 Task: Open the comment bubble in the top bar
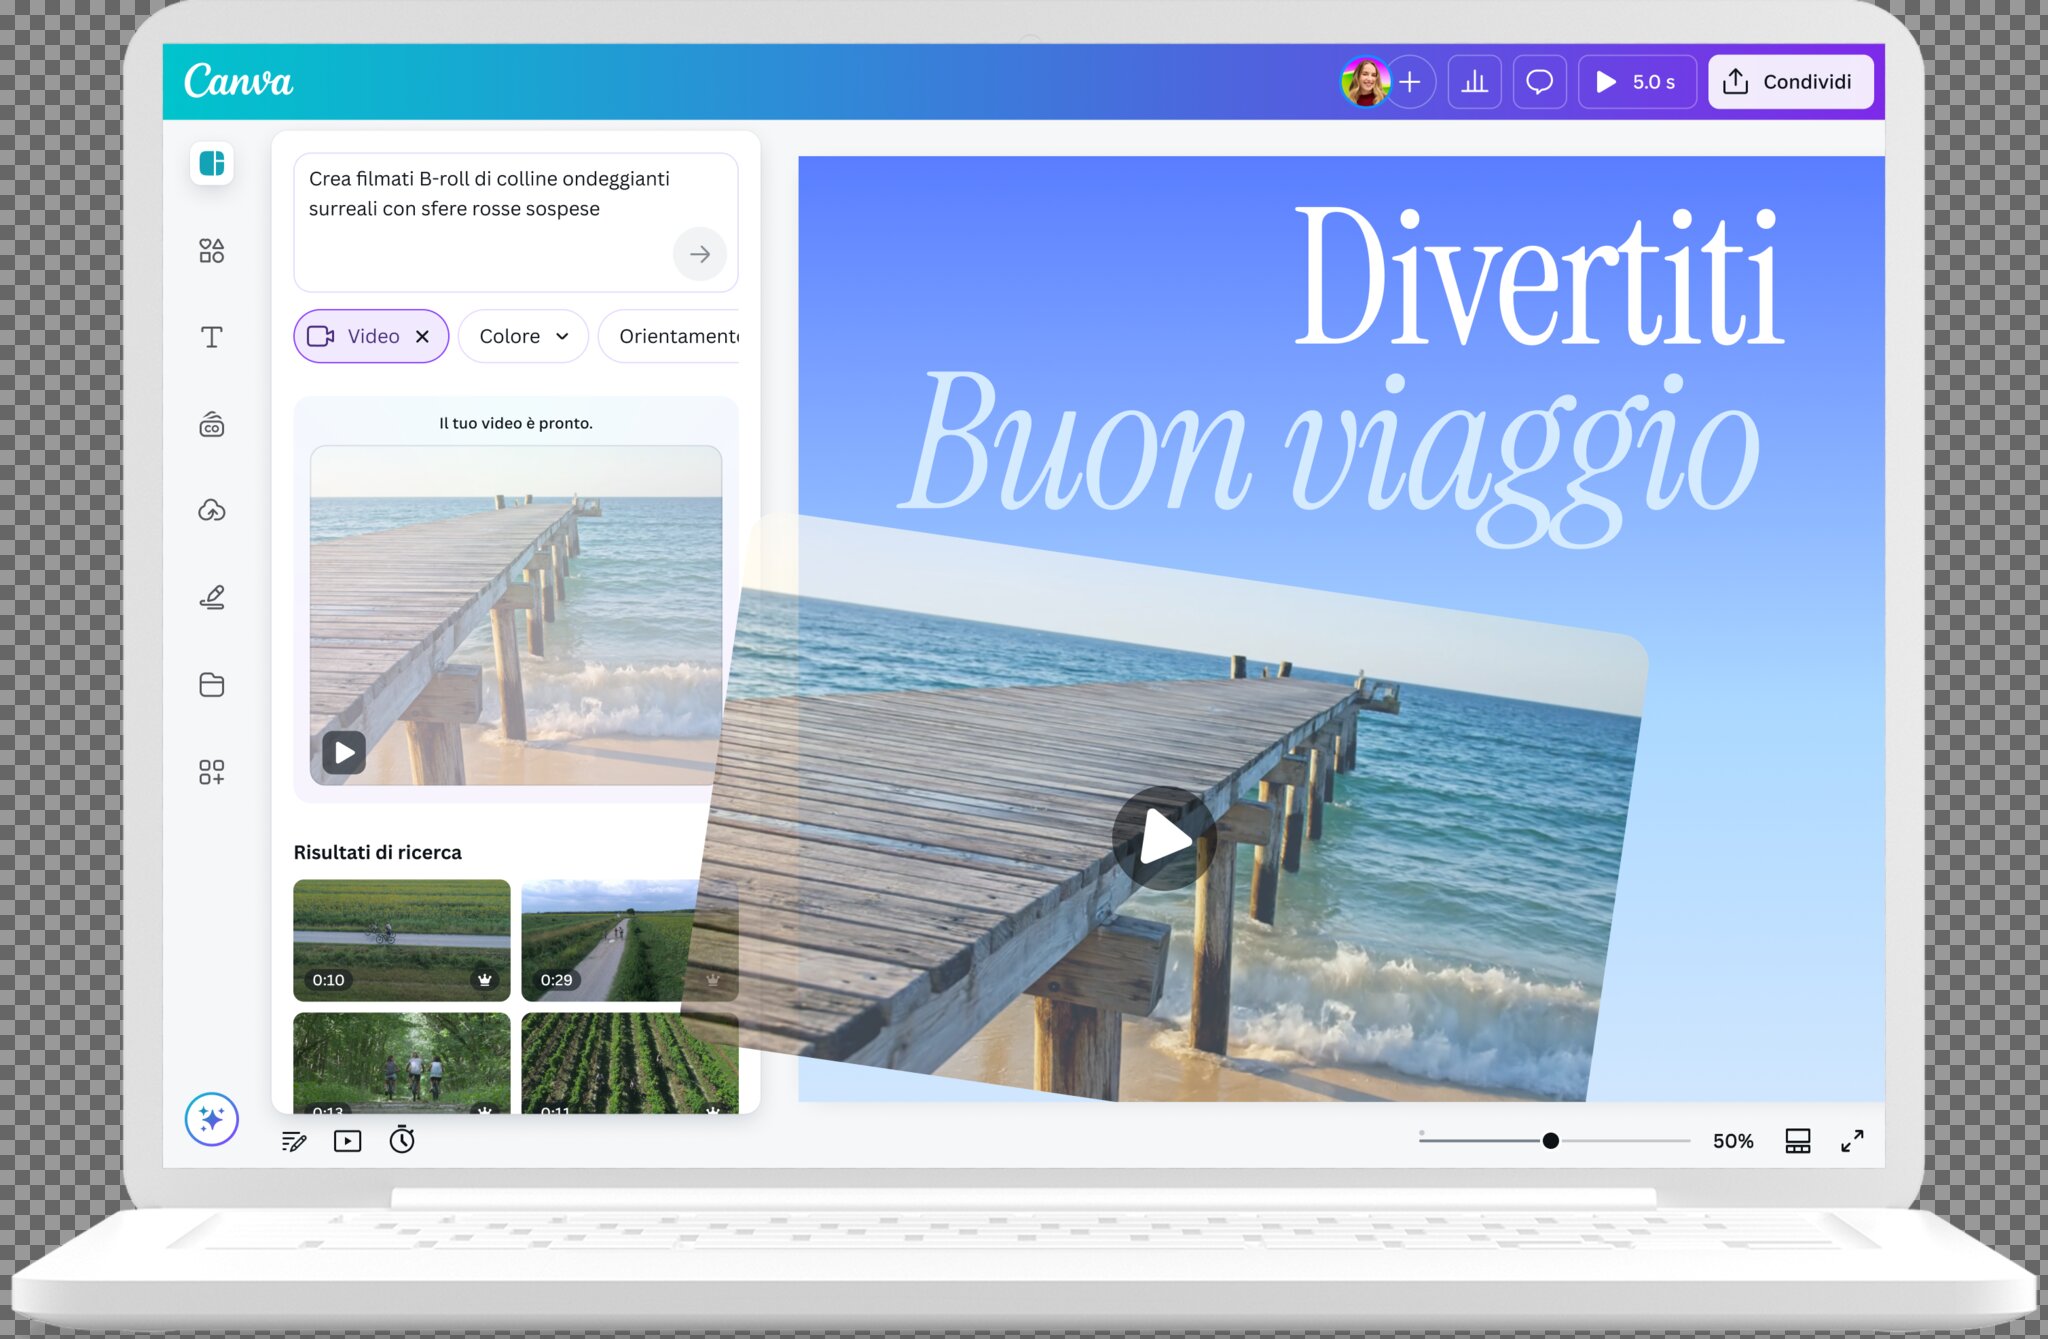pyautogui.click(x=1539, y=81)
